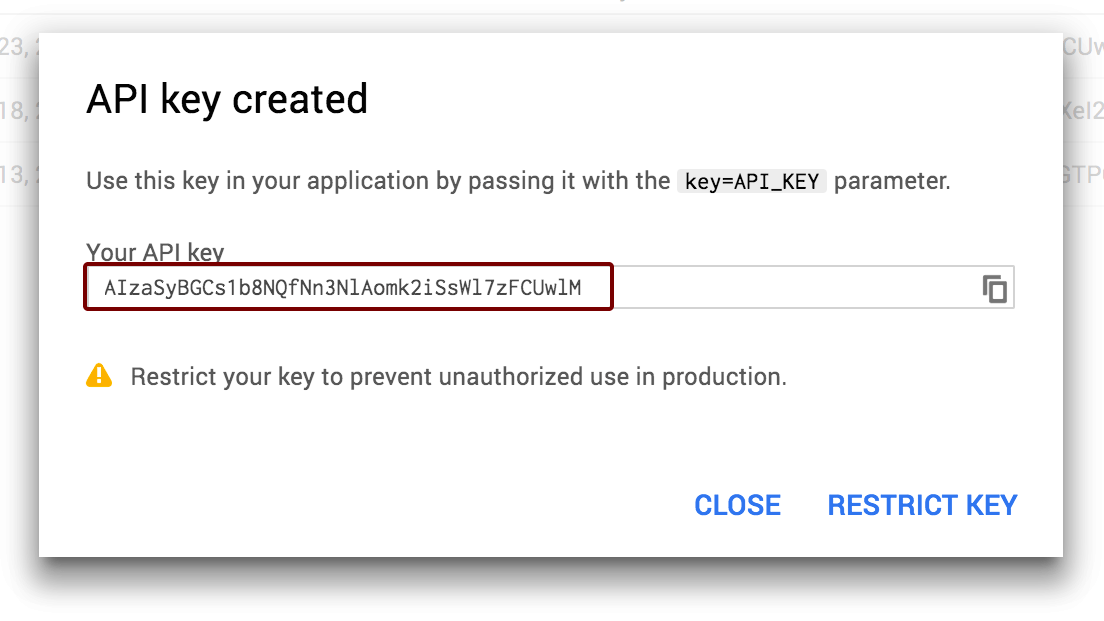This screenshot has width=1104, height=621.
Task: Click the key=API_KEY code snippet
Action: [x=751, y=181]
